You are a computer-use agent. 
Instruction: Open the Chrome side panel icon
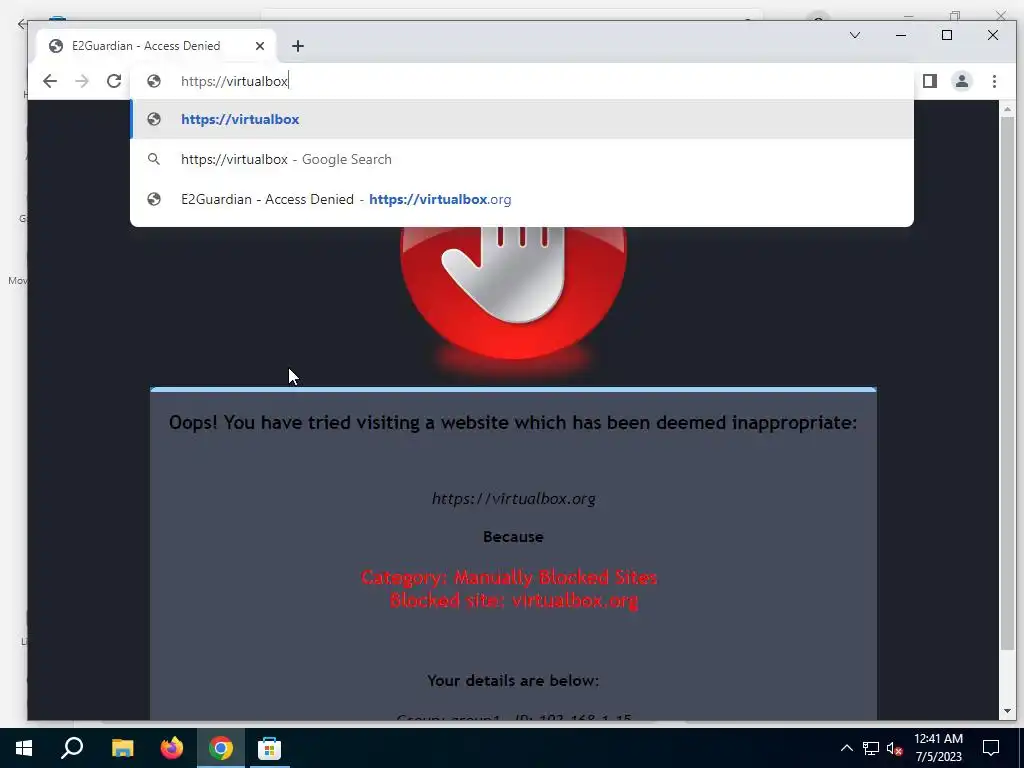tap(930, 81)
